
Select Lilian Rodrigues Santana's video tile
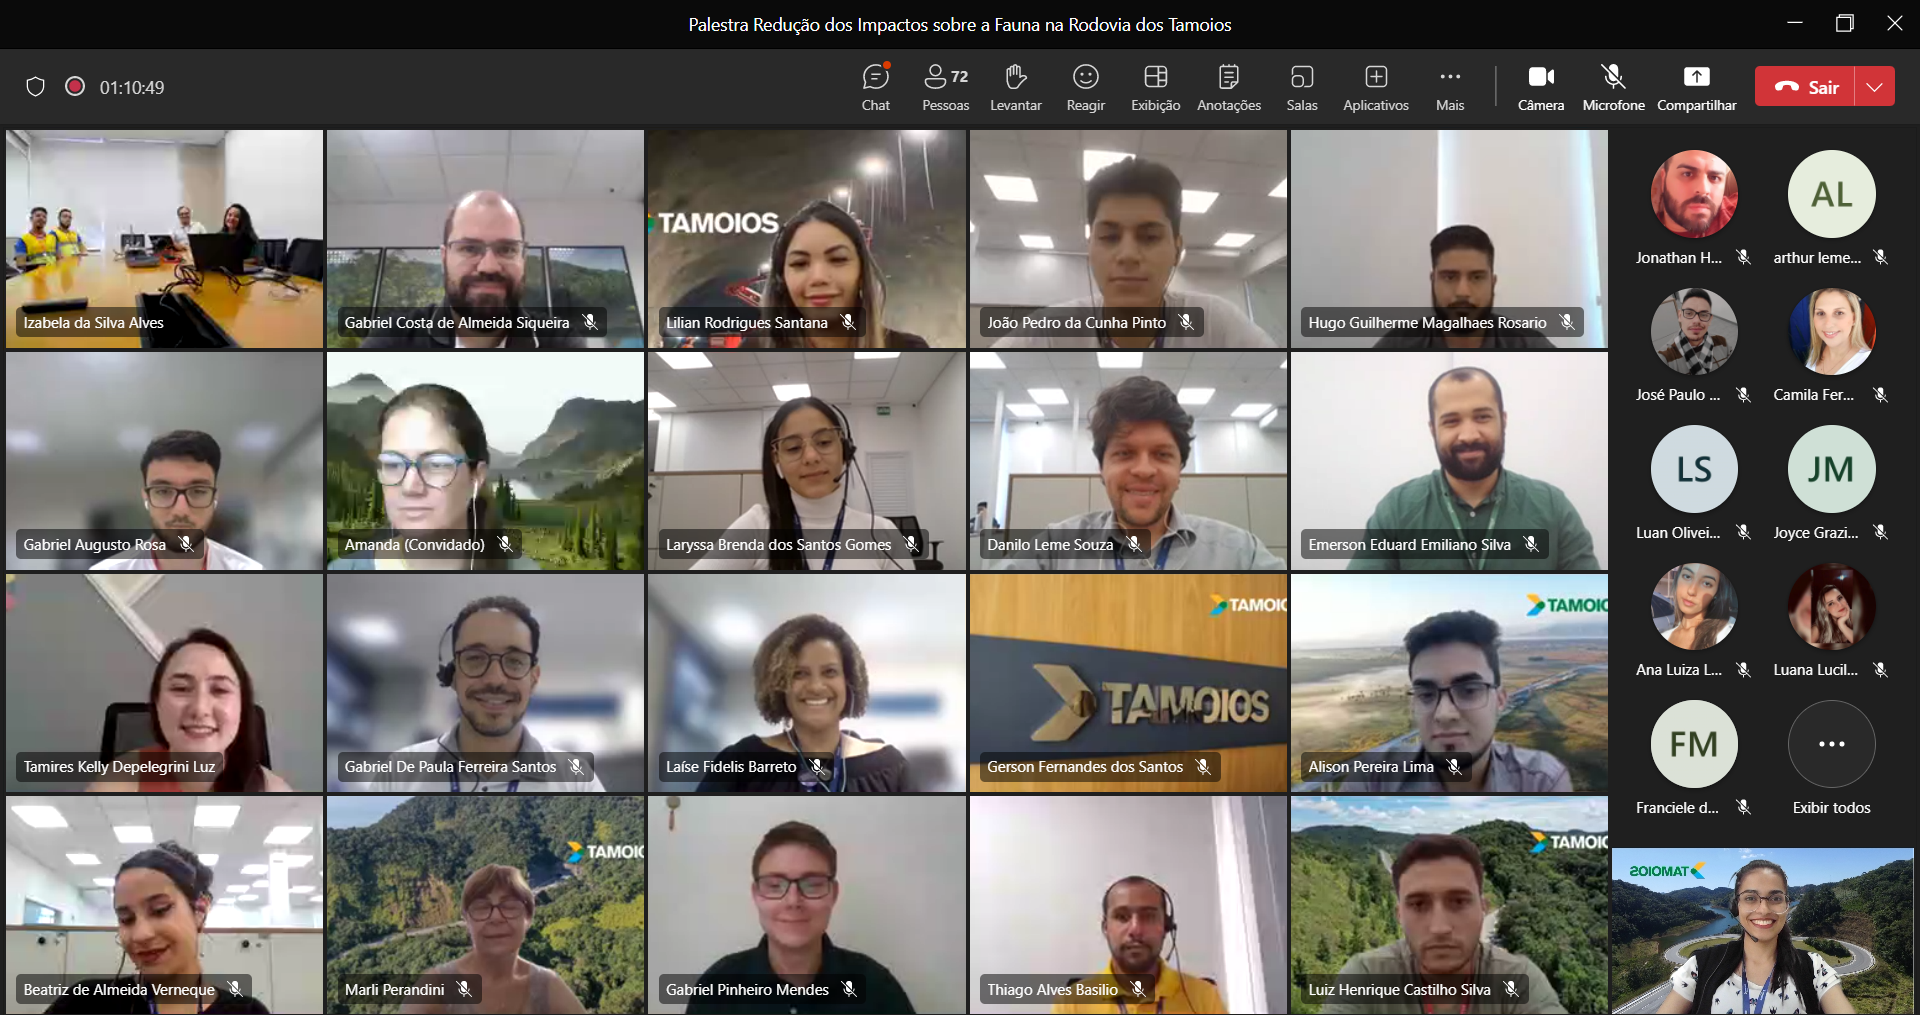(x=806, y=239)
